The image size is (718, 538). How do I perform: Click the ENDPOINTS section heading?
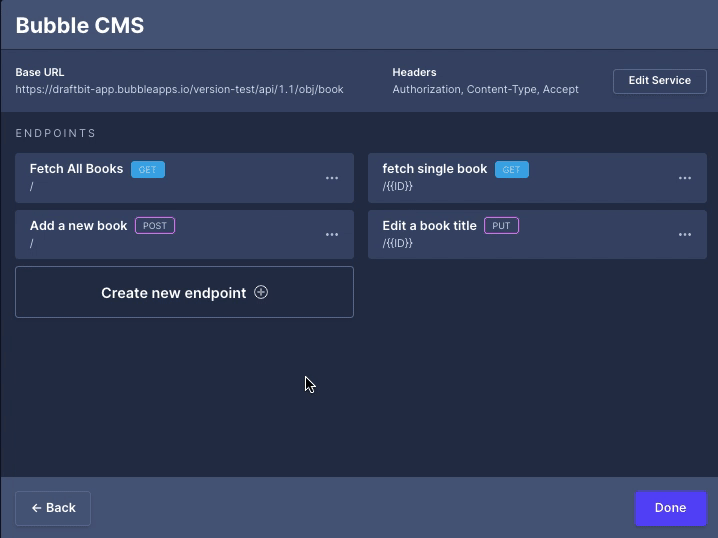pyautogui.click(x=55, y=133)
